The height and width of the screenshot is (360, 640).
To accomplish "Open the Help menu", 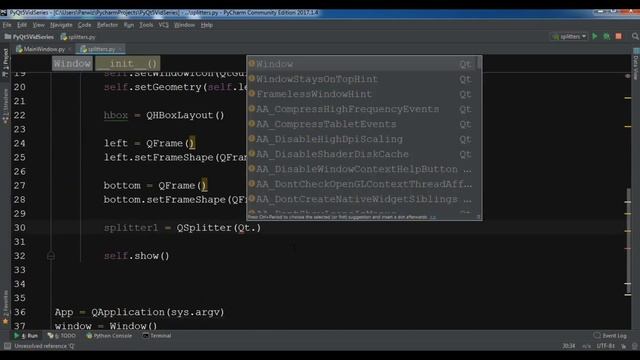I will click(x=207, y=25).
